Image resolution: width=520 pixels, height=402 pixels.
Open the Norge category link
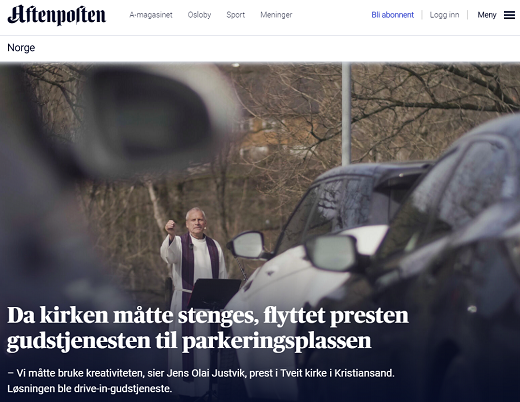coord(21,48)
